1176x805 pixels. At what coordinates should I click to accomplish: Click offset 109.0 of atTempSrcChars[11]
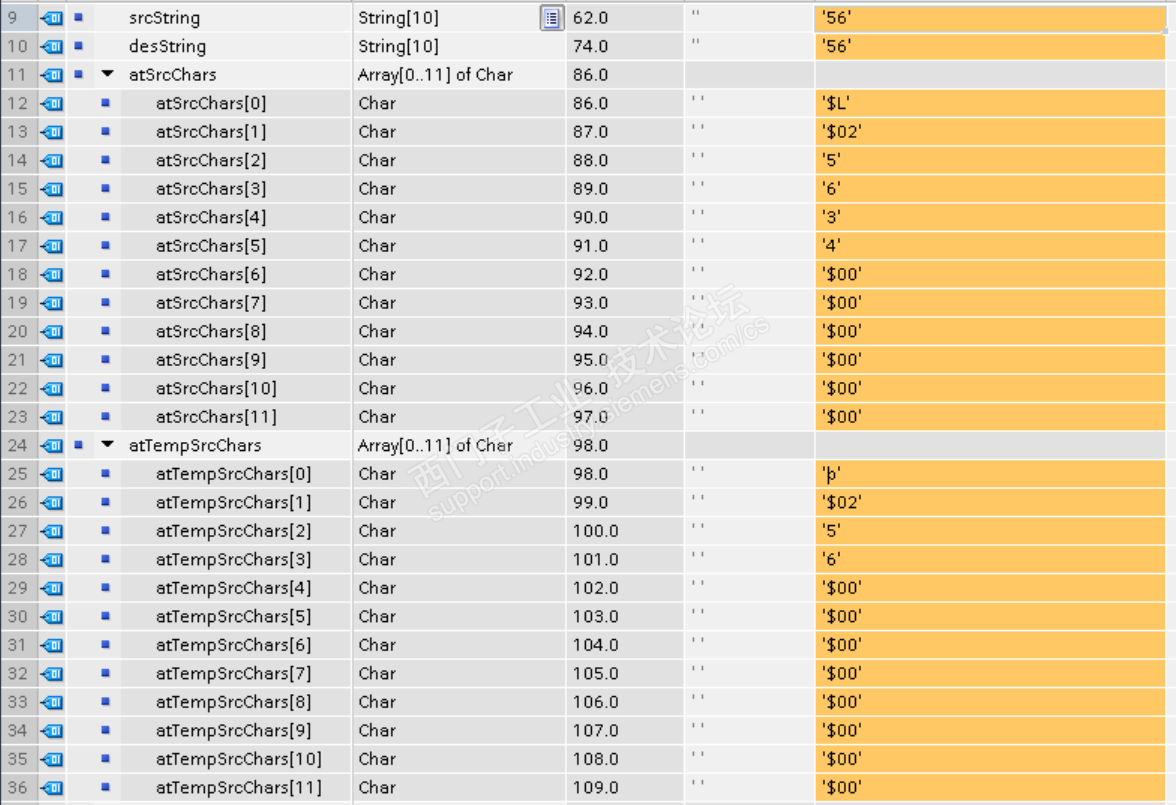point(596,788)
